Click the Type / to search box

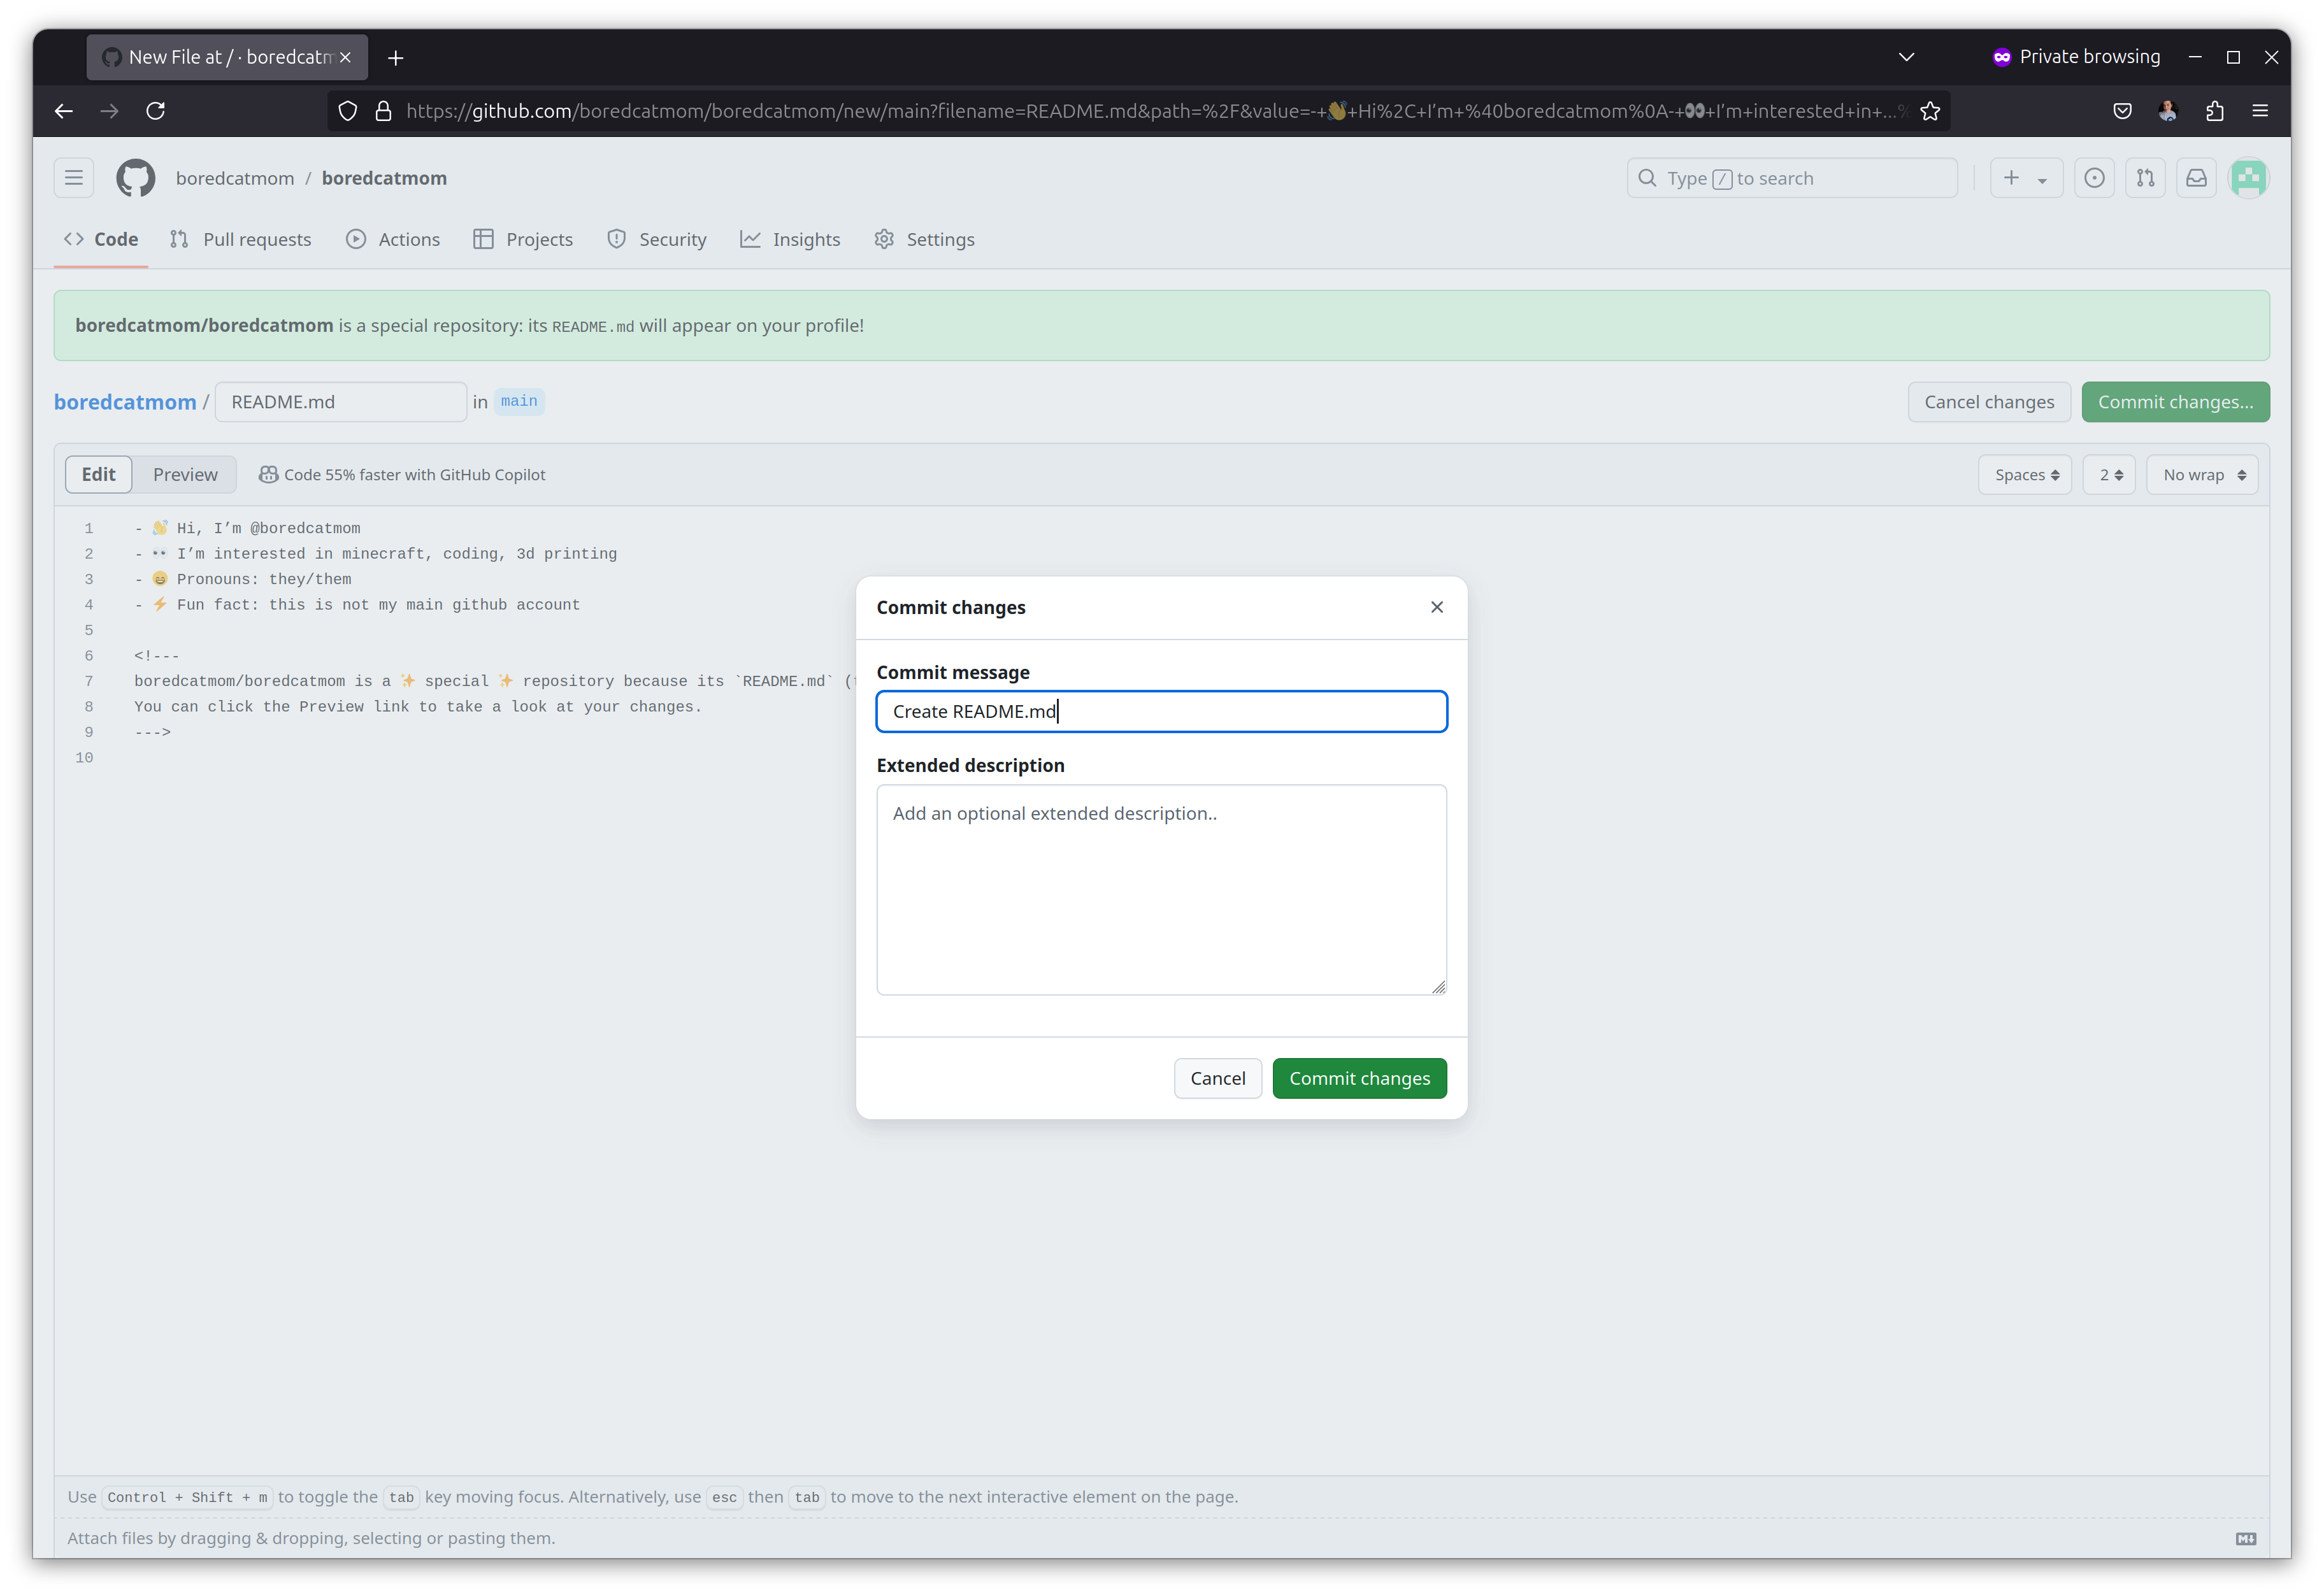1792,178
